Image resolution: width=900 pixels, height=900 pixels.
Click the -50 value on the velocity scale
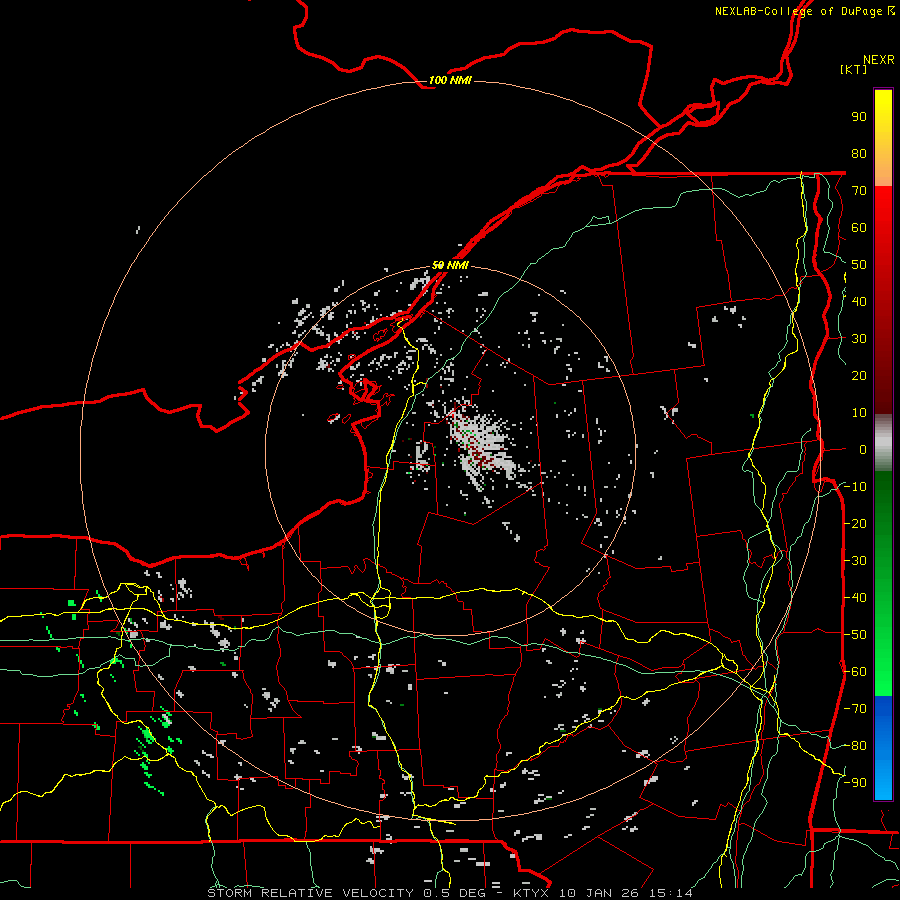[855, 634]
